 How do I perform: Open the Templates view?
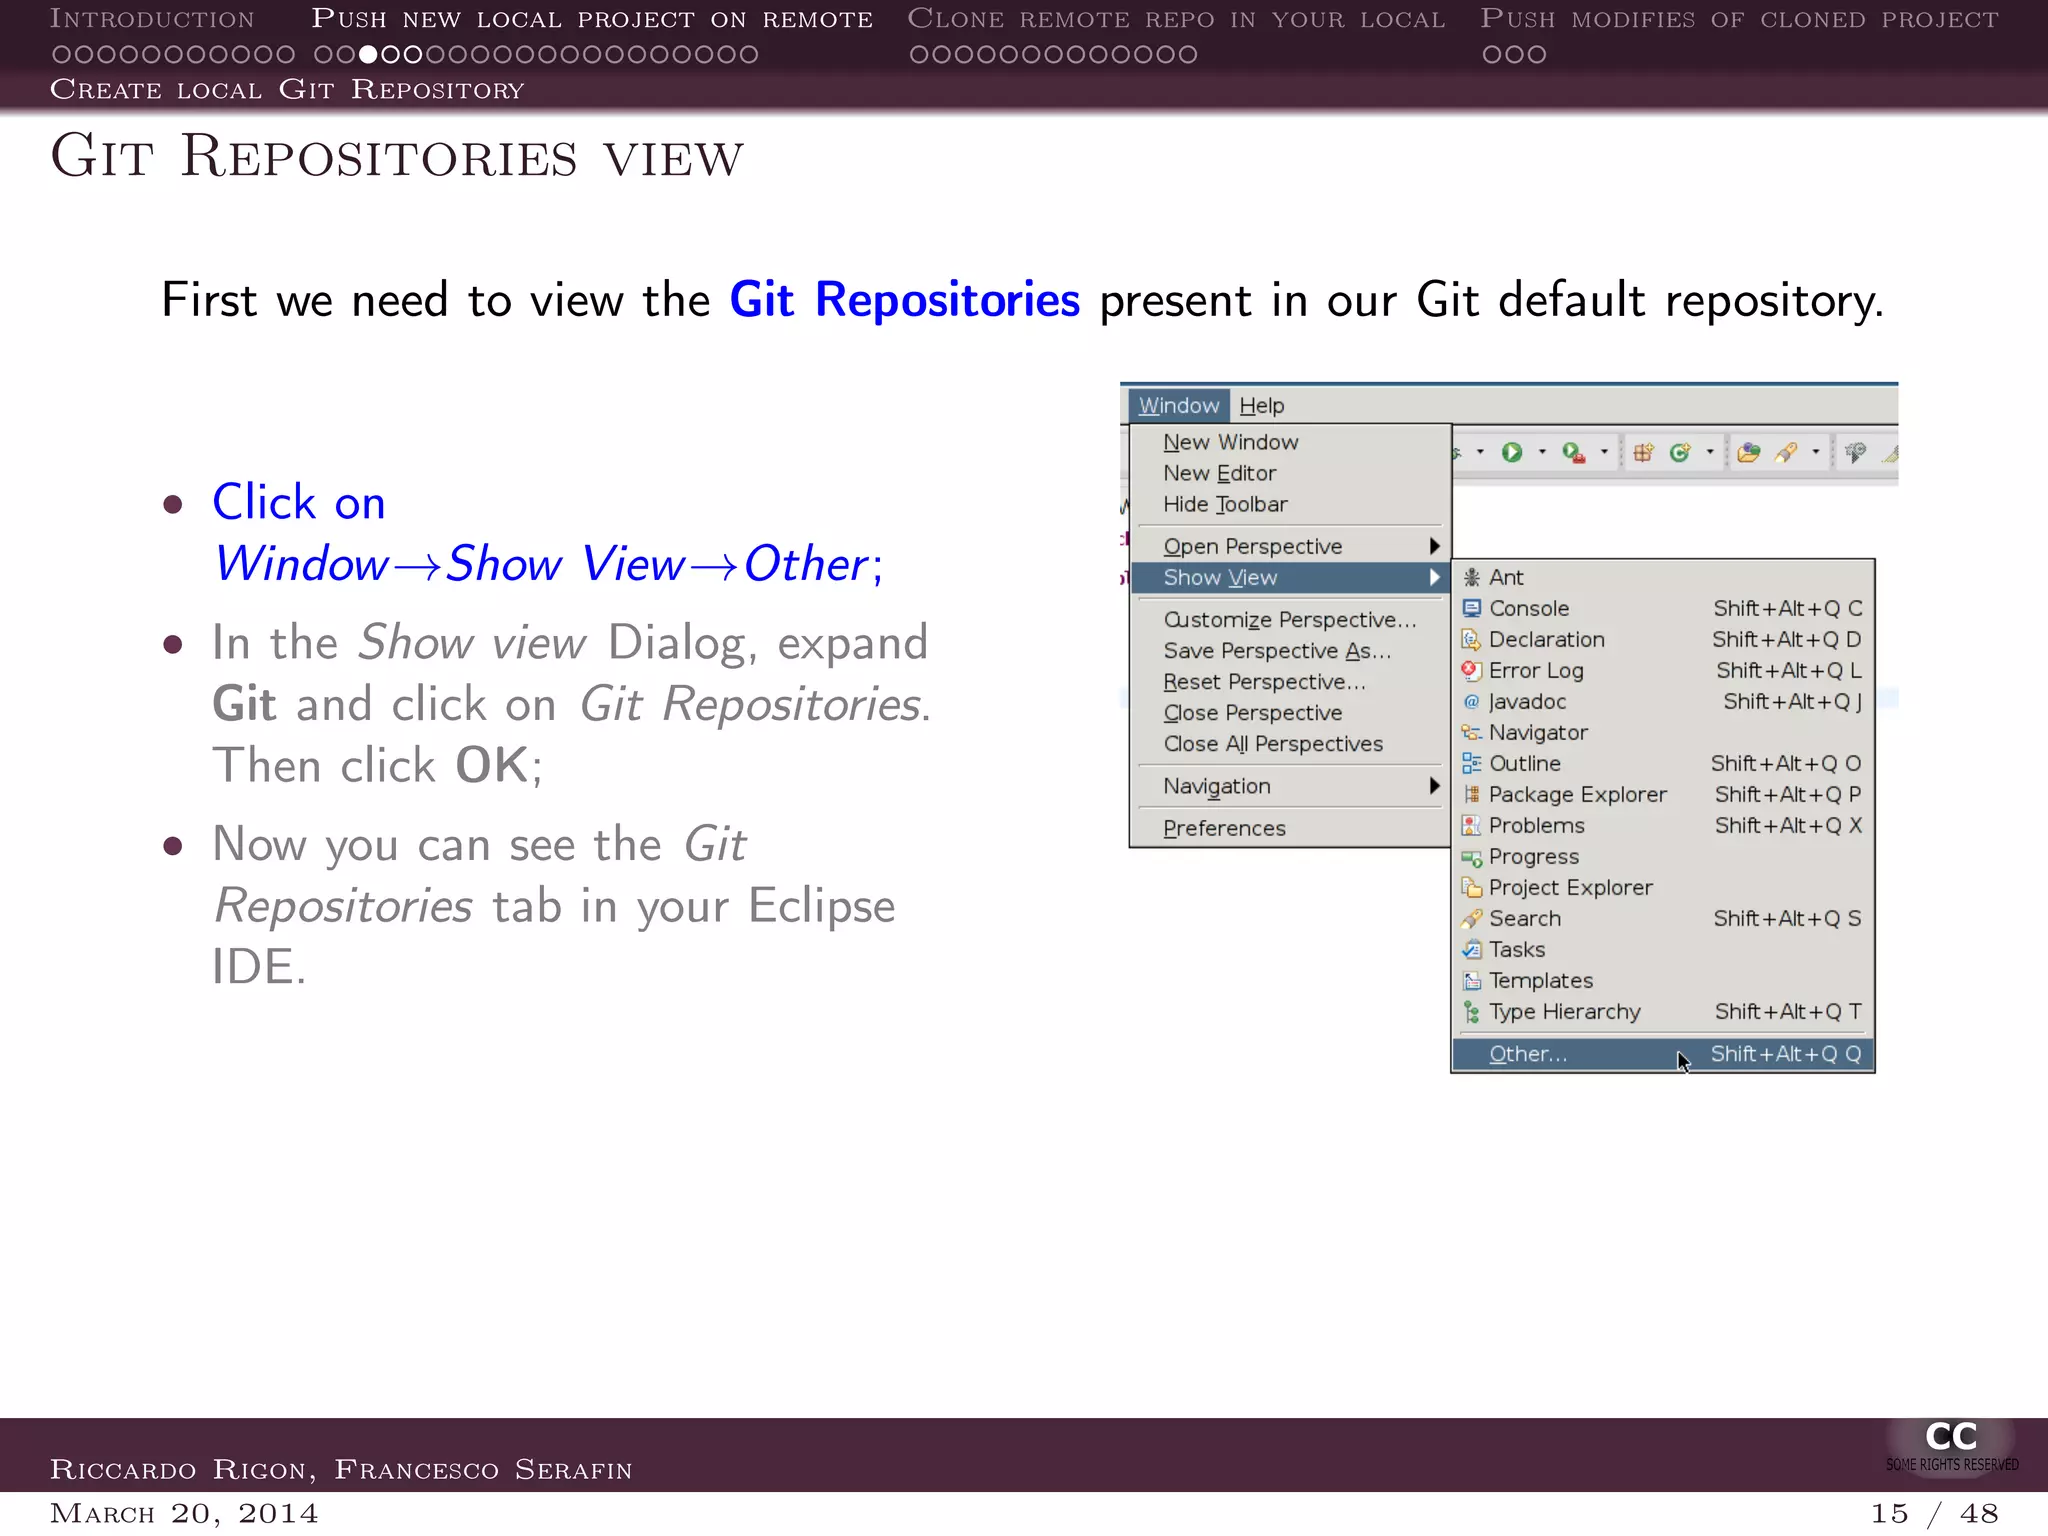(1662, 980)
